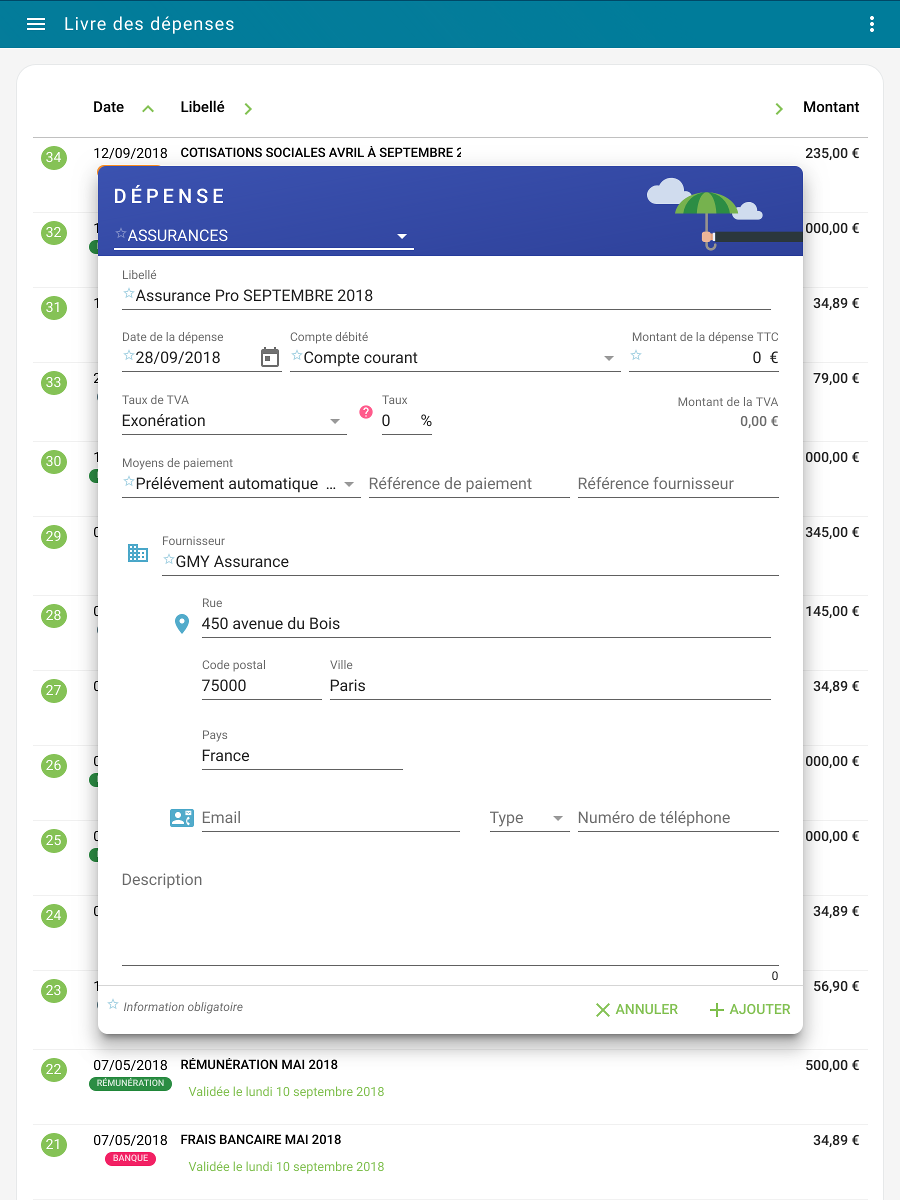Screen dimensions: 900x1200
Task: Click the address location pin icon
Action: click(182, 624)
